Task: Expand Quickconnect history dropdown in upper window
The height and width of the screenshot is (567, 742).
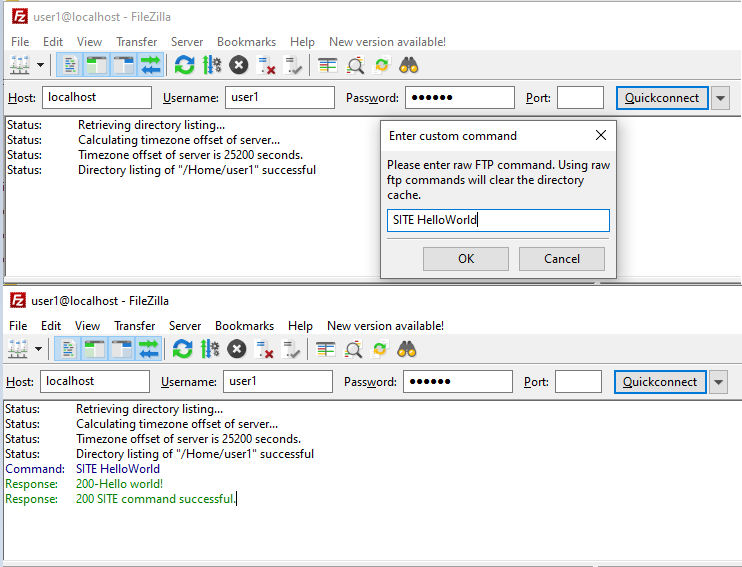Action: (721, 98)
